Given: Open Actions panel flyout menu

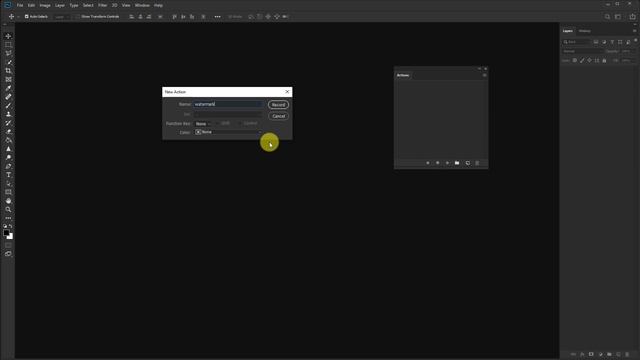Looking at the screenshot, I should (484, 75).
